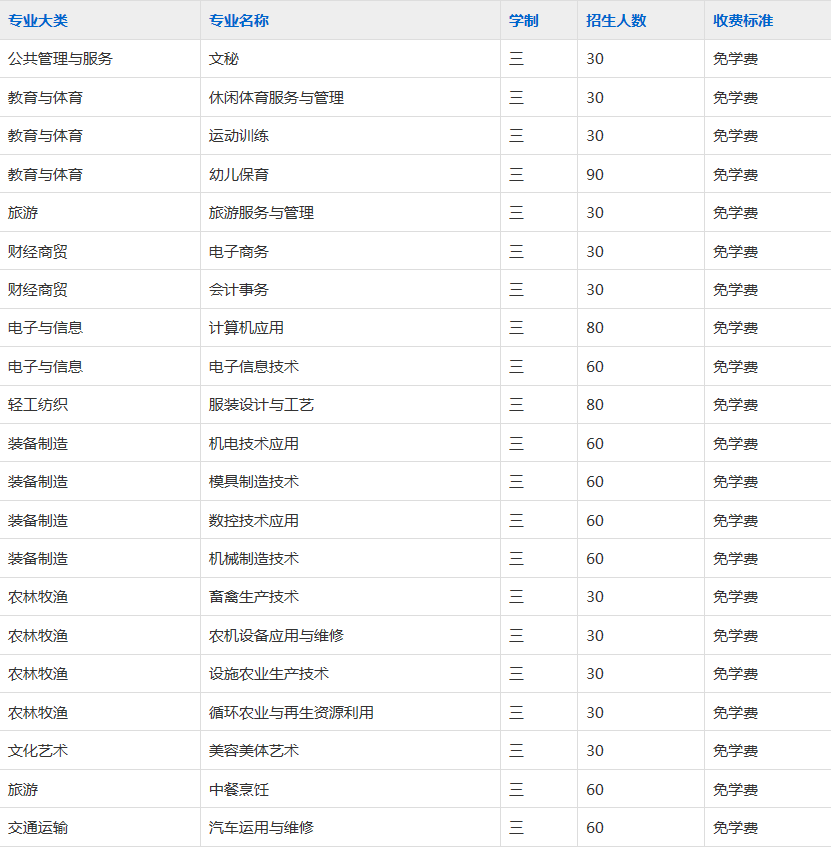Click enrollment 60 in the 中餐烹饪 row
The width and height of the screenshot is (831, 847).
pyautogui.click(x=595, y=790)
